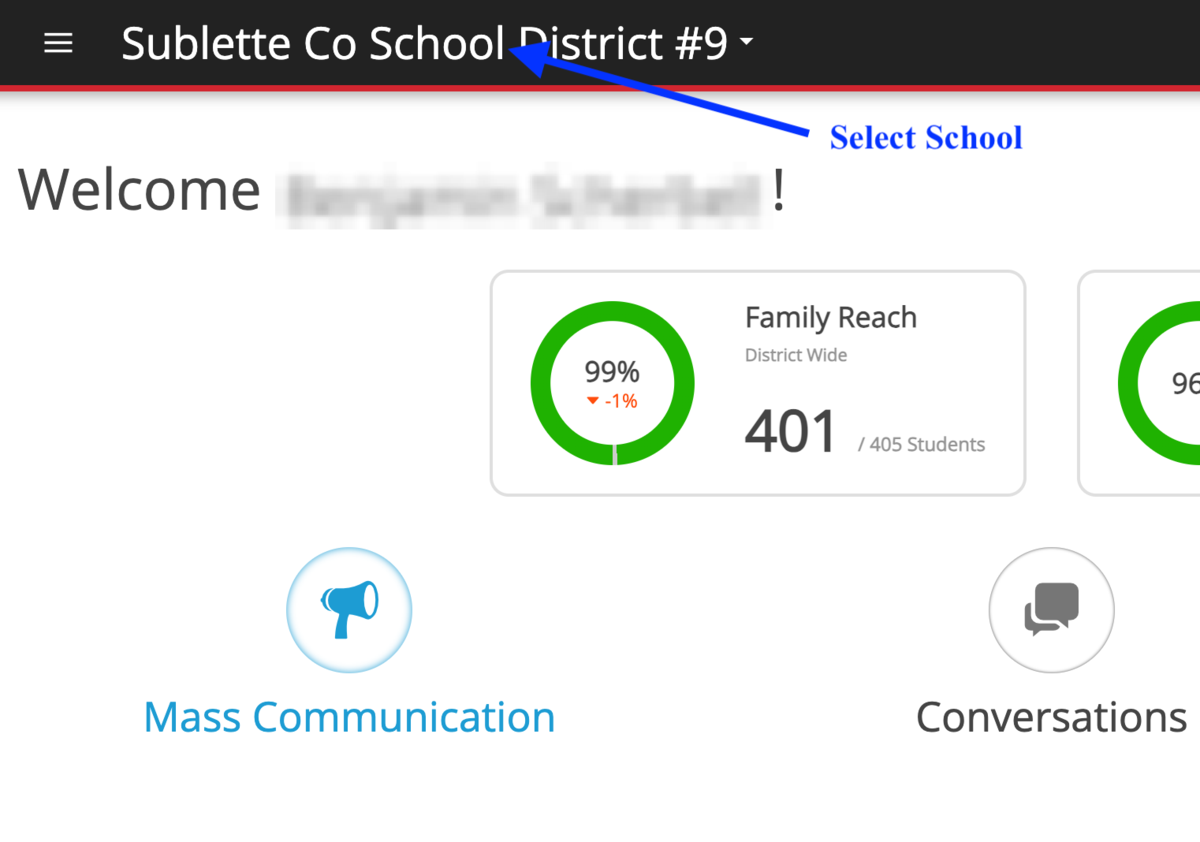This screenshot has height=842, width=1200.
Task: Click the dropdown next to Sublette Co School District #9
Action: pos(745,41)
